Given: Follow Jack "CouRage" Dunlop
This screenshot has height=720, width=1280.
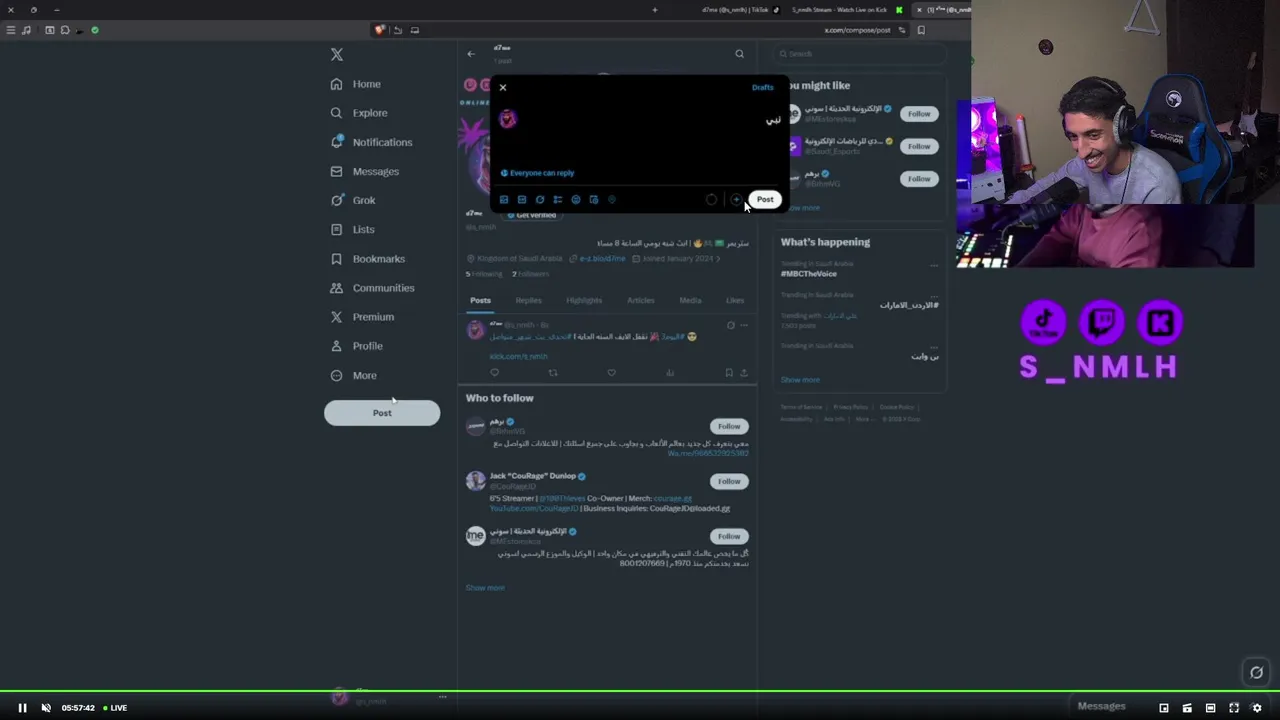Looking at the screenshot, I should [x=729, y=481].
